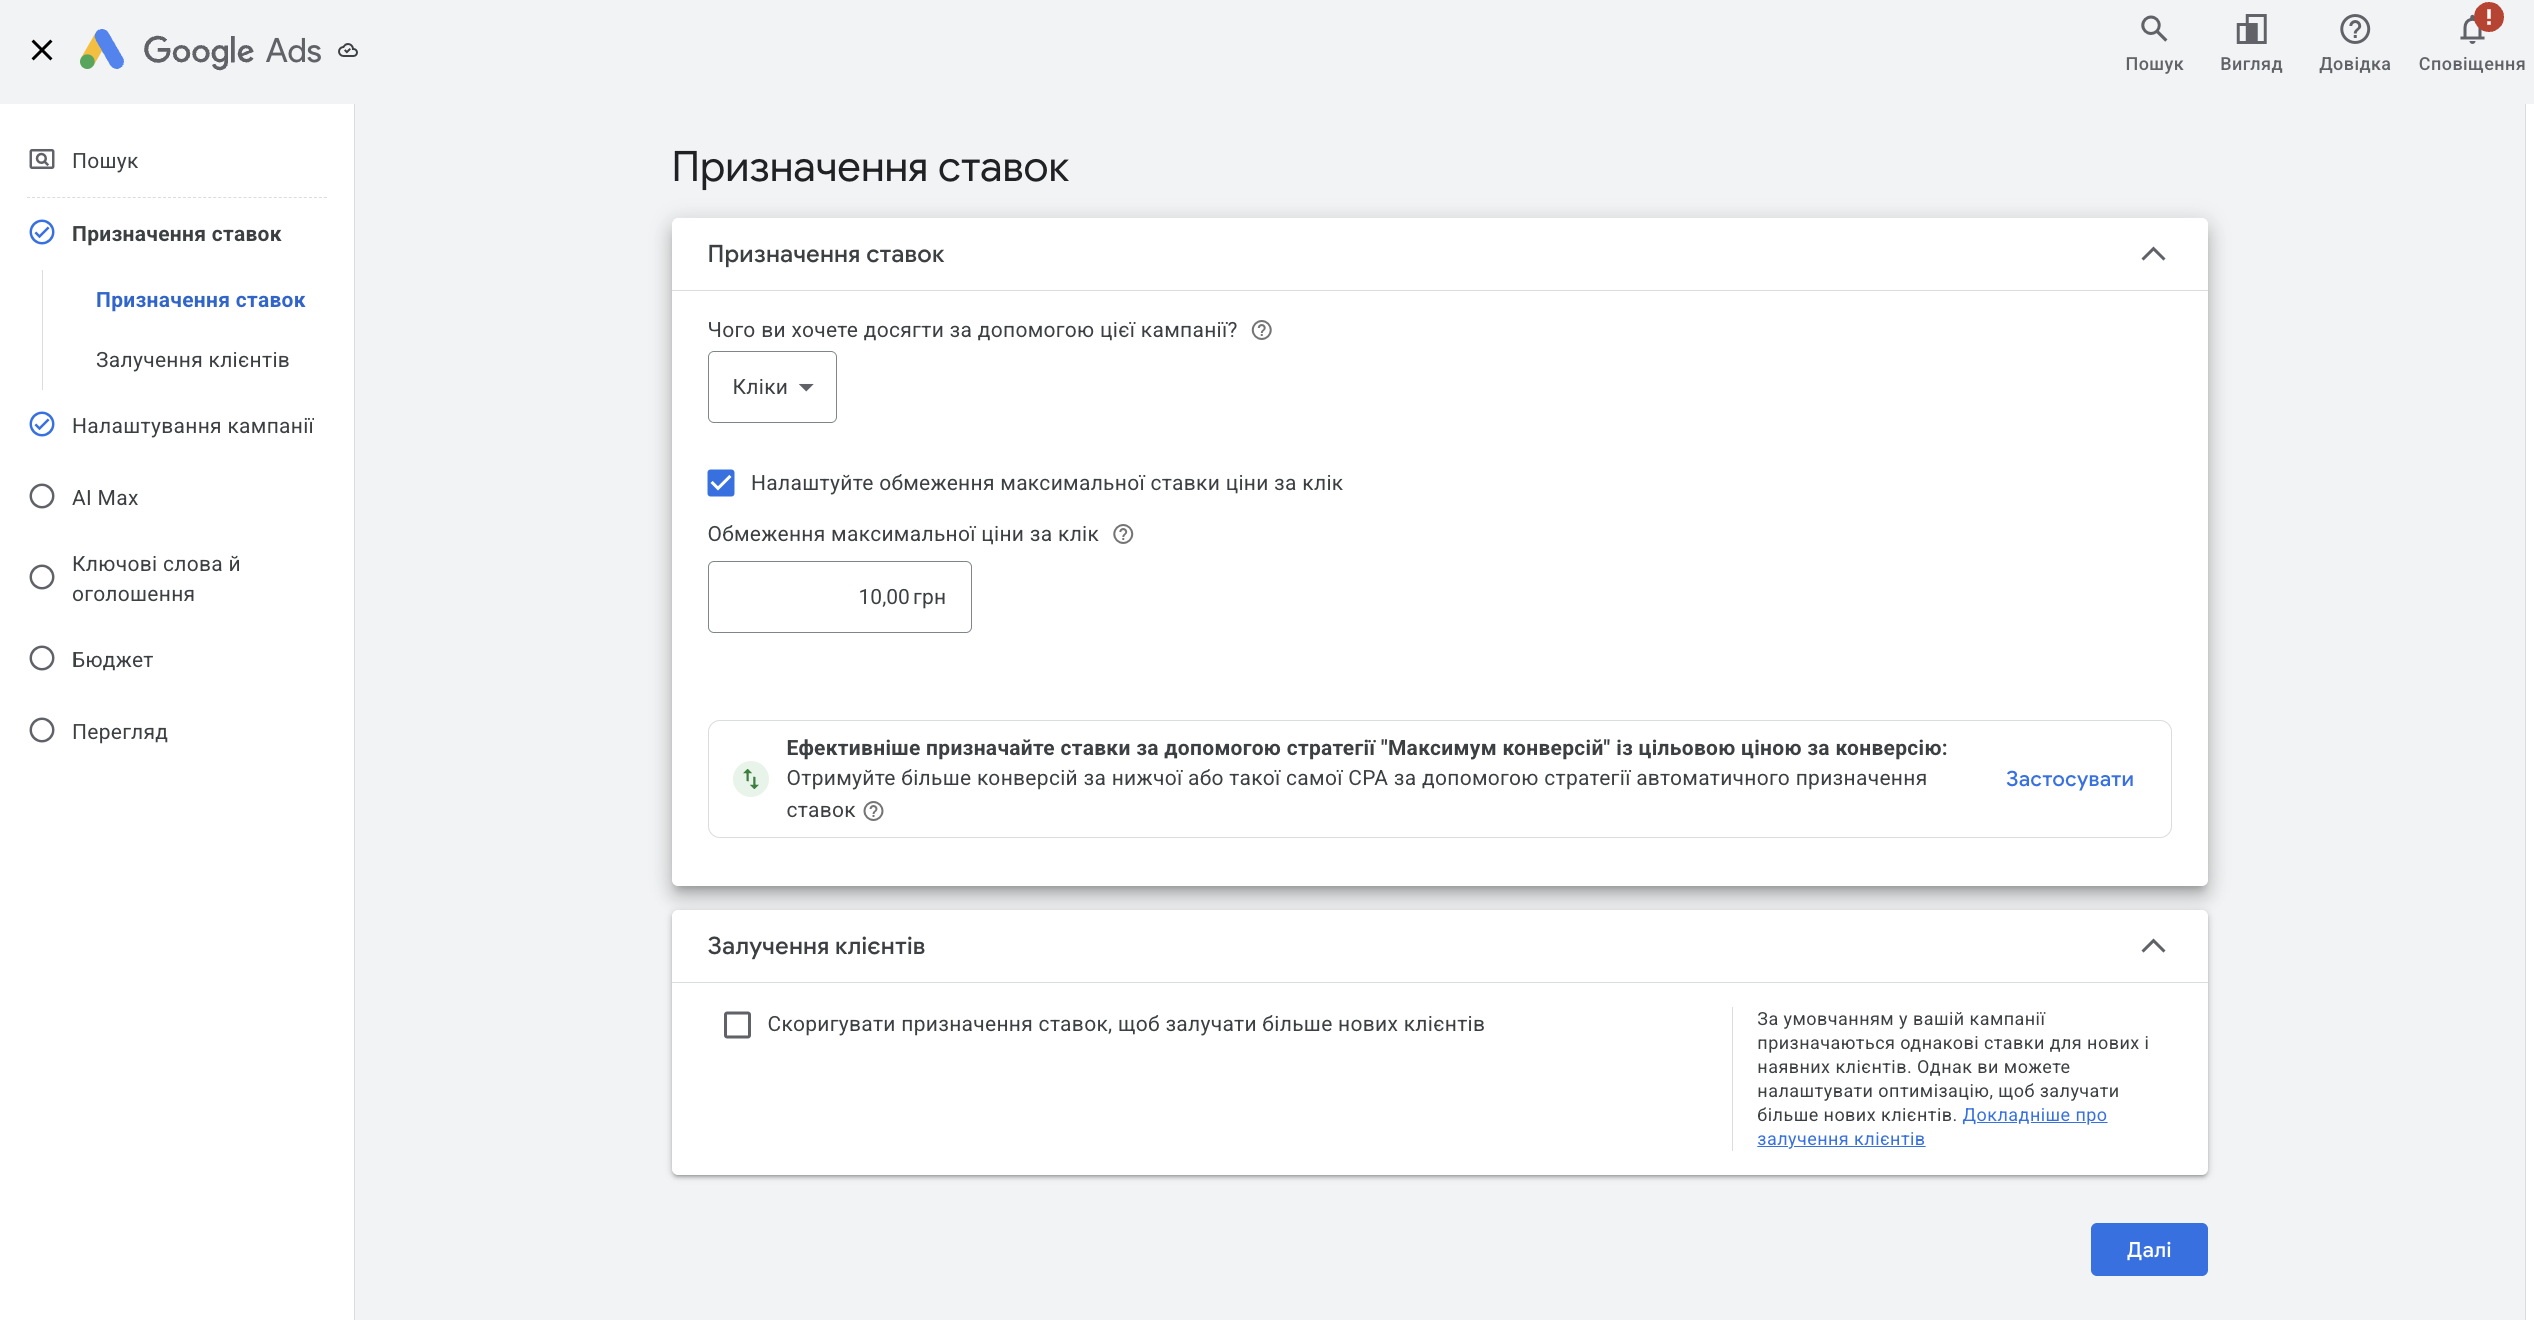This screenshot has height=1320, width=2534.
Task: Open the Довідка help icon
Action: pyautogui.click(x=2354, y=29)
